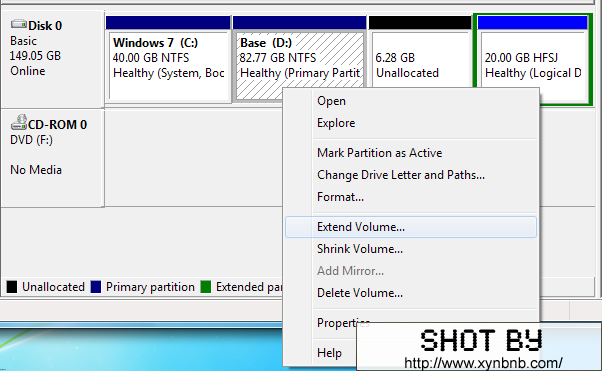Open Change Drive Letter and Paths
The height and width of the screenshot is (371, 602).
411,175
